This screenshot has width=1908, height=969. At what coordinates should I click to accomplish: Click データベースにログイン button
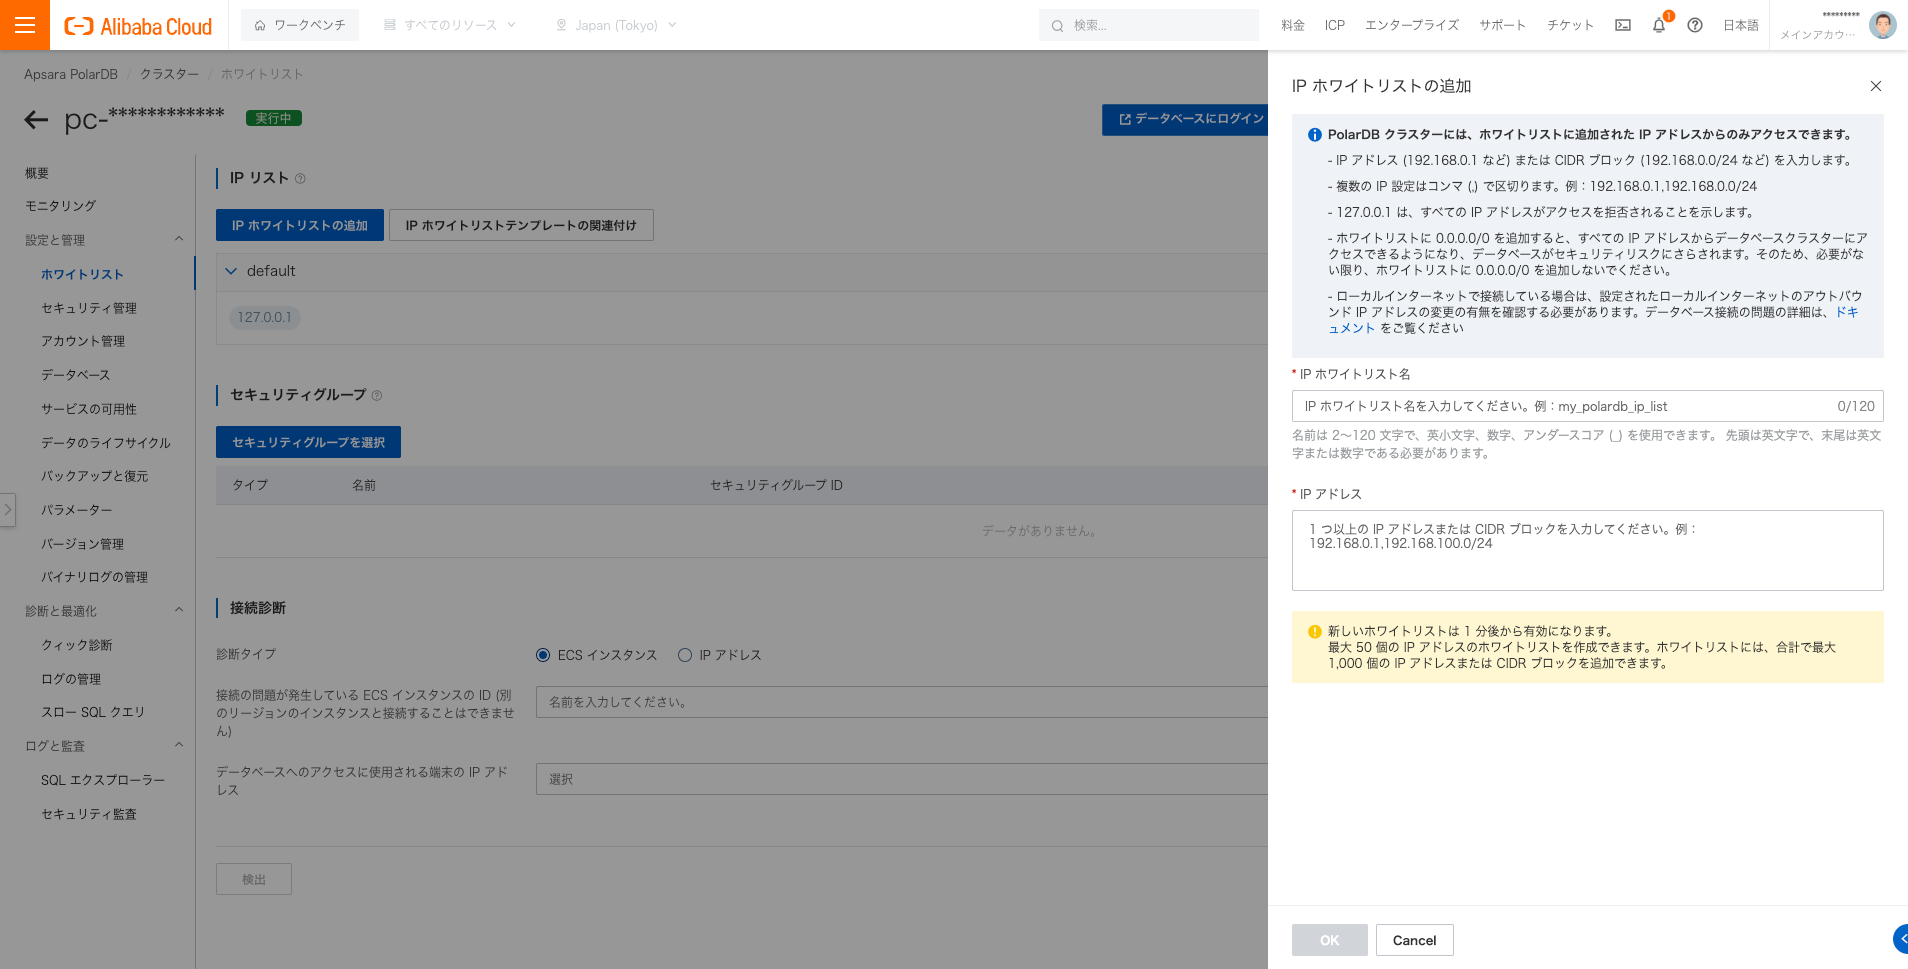pyautogui.click(x=1185, y=119)
